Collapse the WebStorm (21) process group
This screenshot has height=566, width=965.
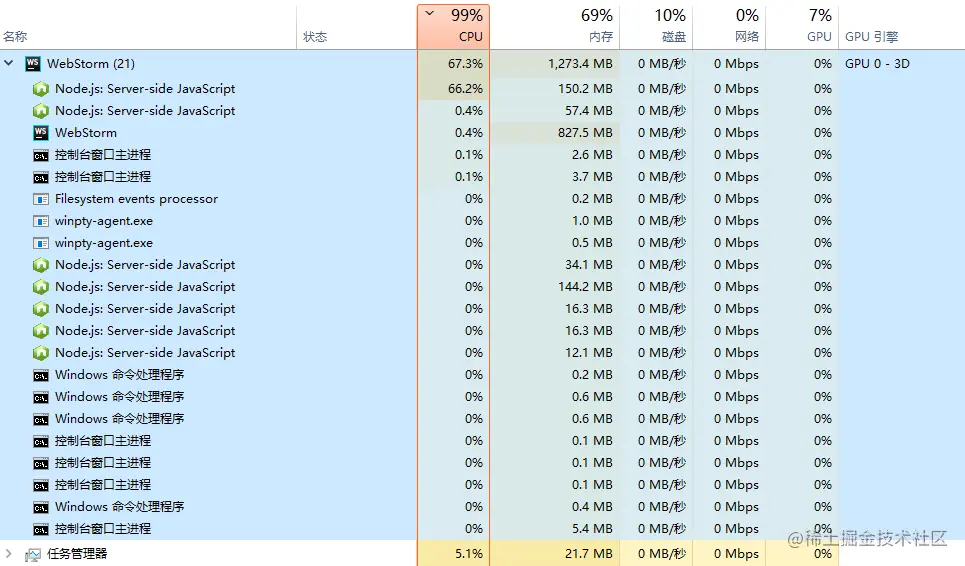(9, 63)
